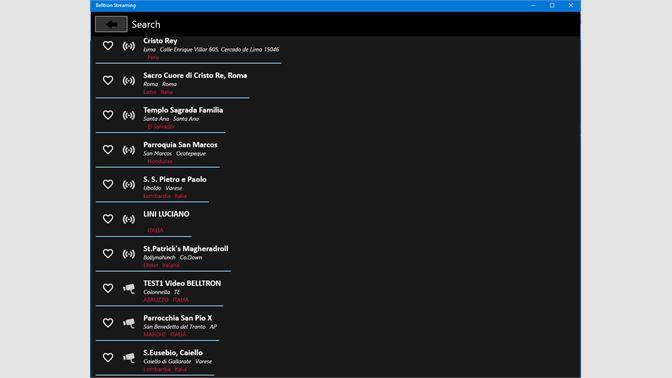Click audio icon for Sacro Cuore di Cristo Re
The image size is (672, 378).
pyautogui.click(x=129, y=81)
